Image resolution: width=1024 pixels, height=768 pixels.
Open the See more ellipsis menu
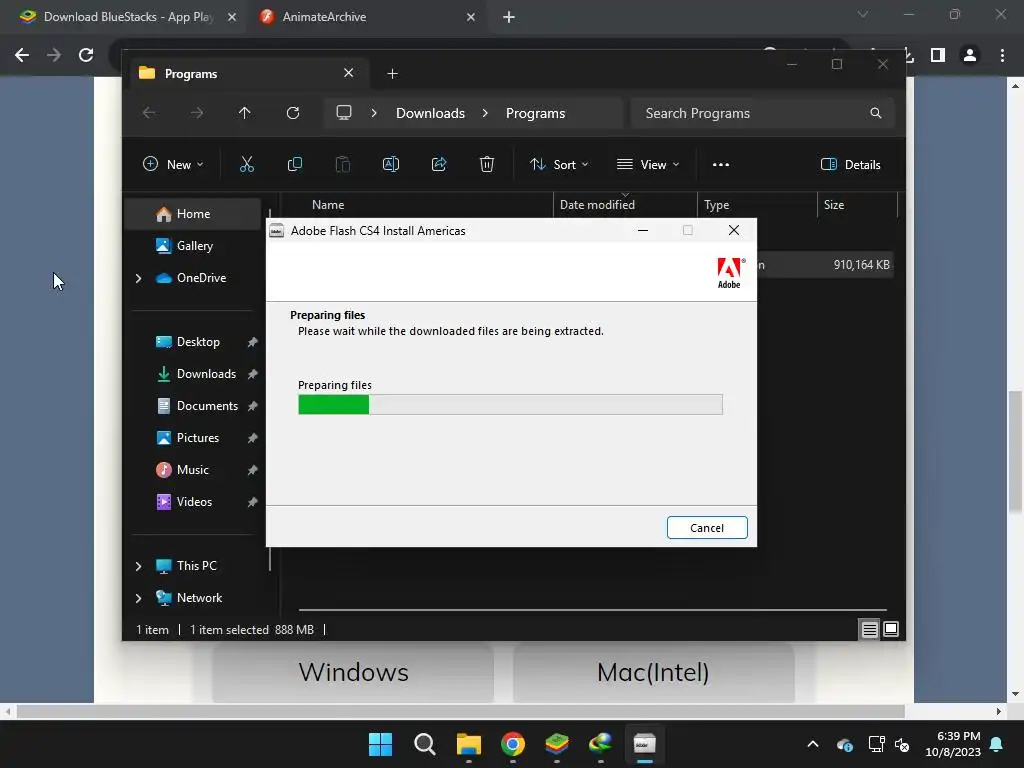tap(721, 165)
